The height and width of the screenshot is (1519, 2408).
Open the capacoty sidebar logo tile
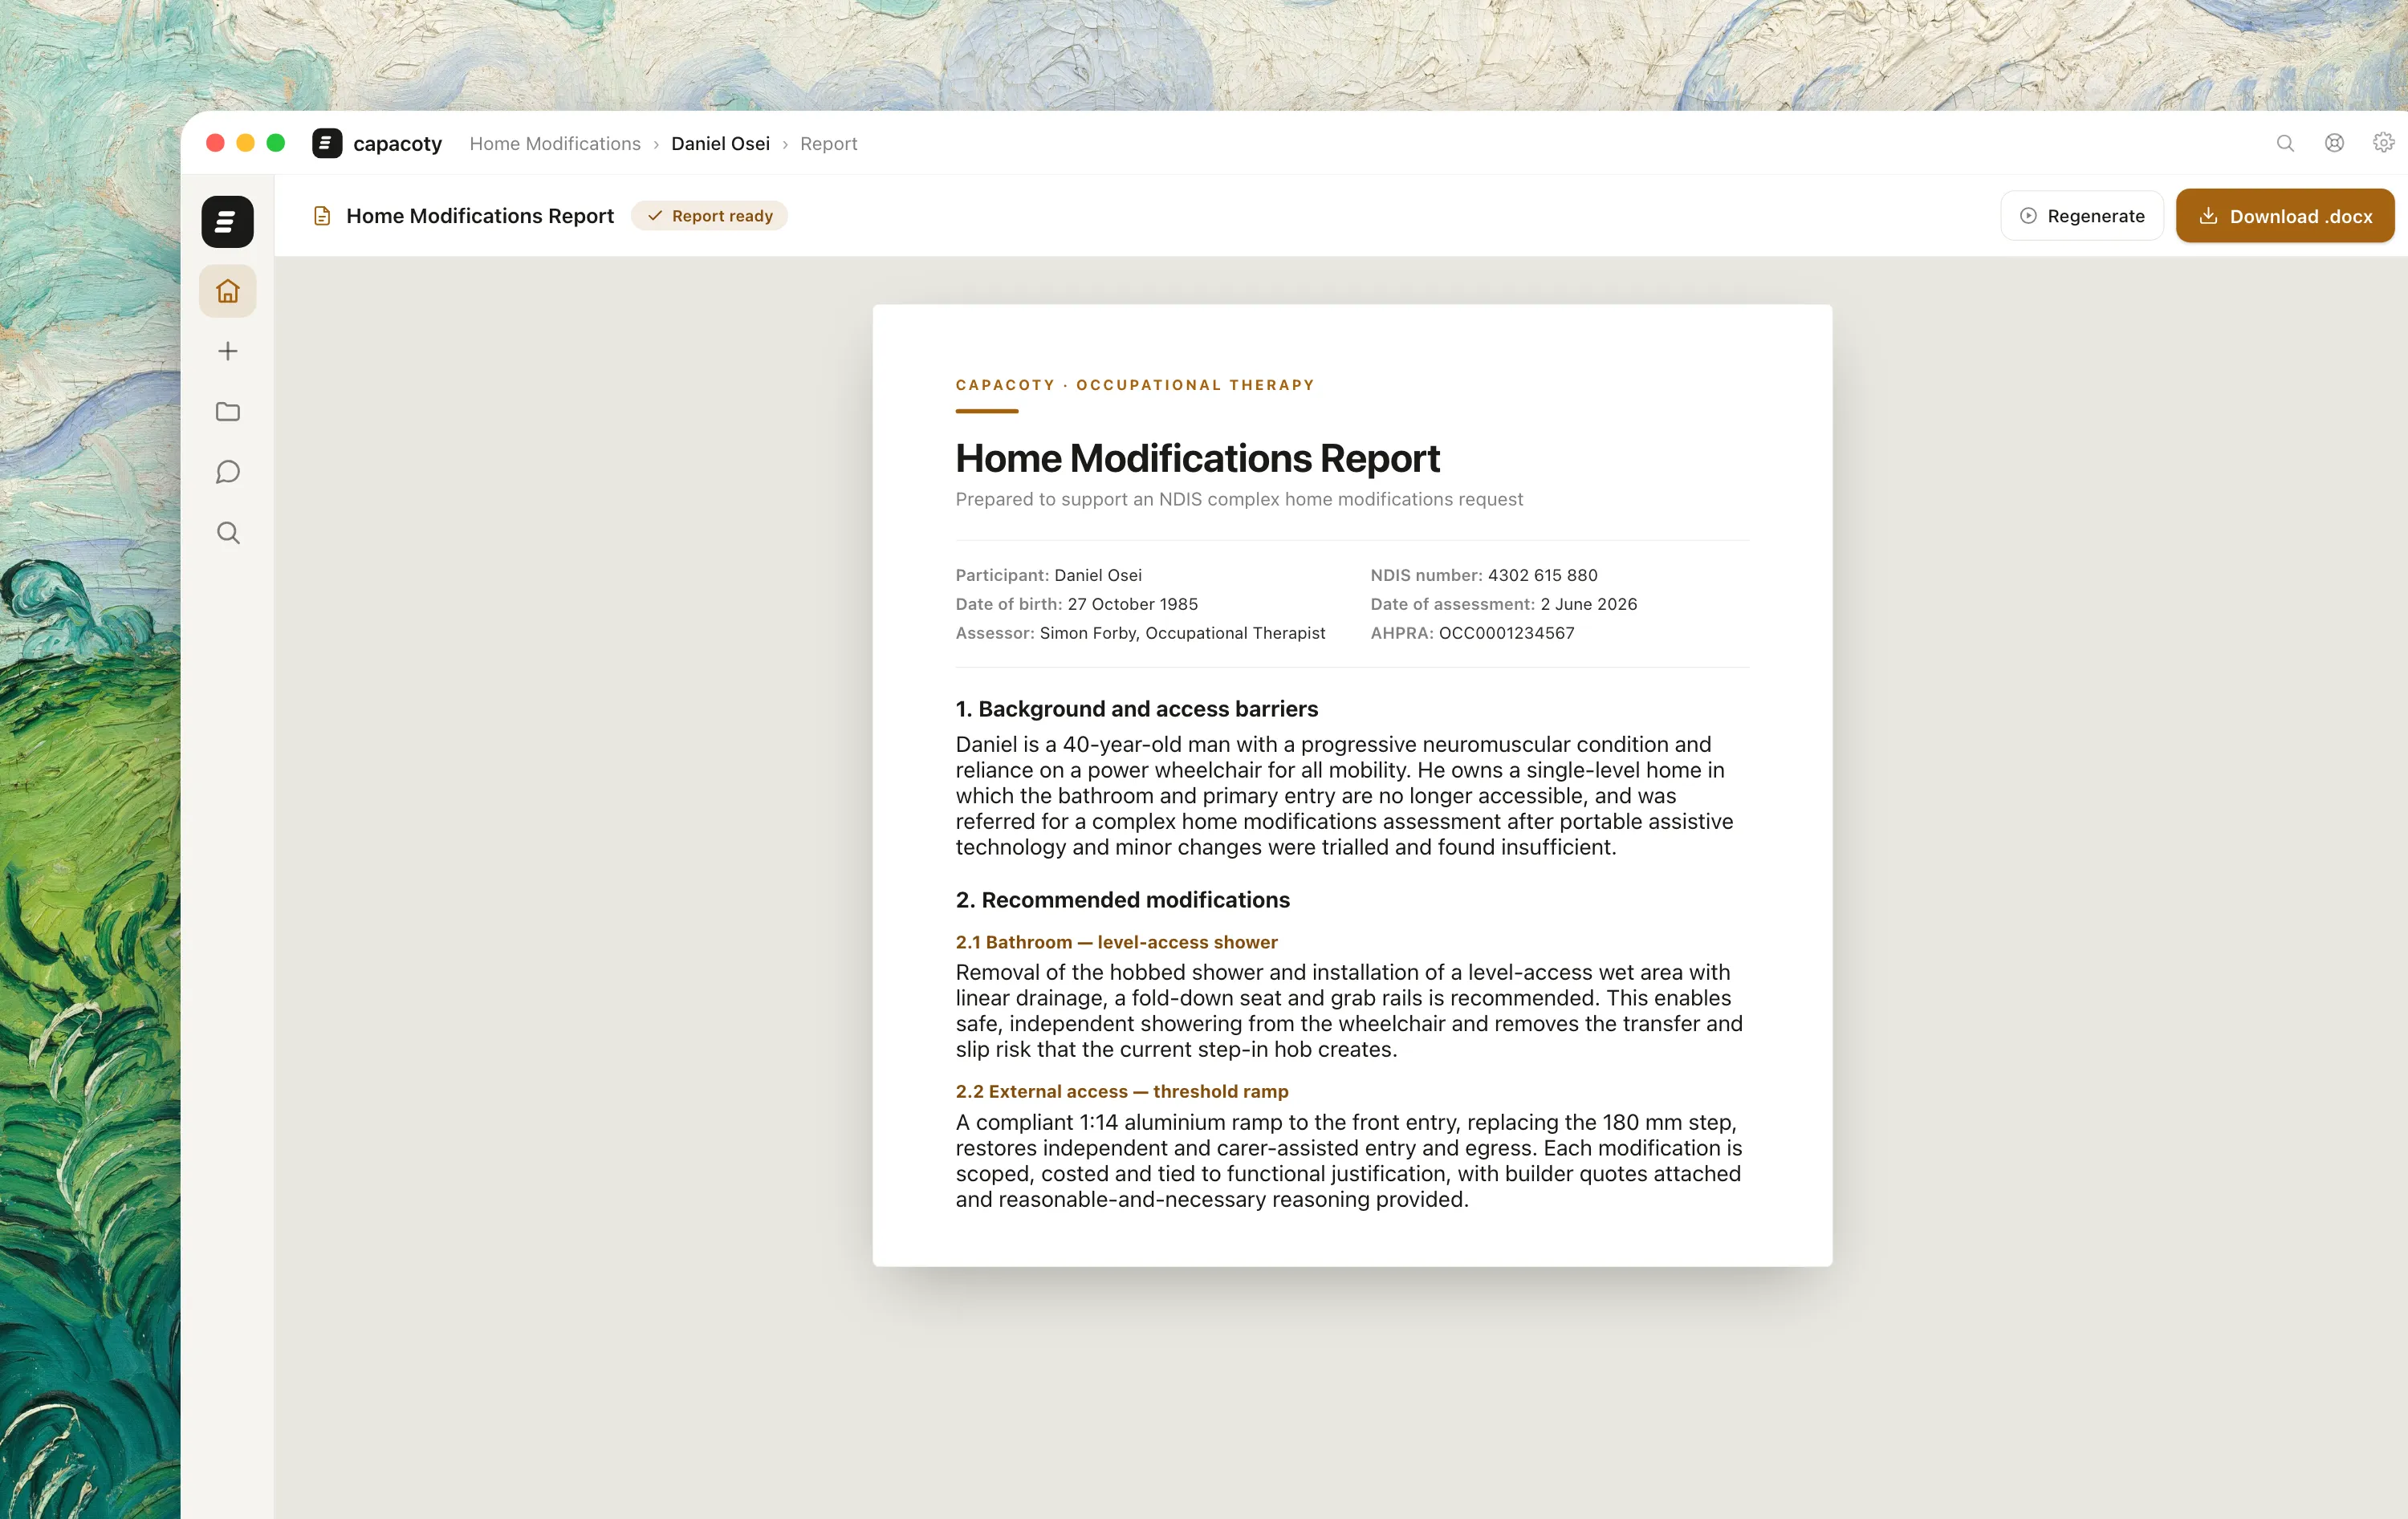(227, 221)
